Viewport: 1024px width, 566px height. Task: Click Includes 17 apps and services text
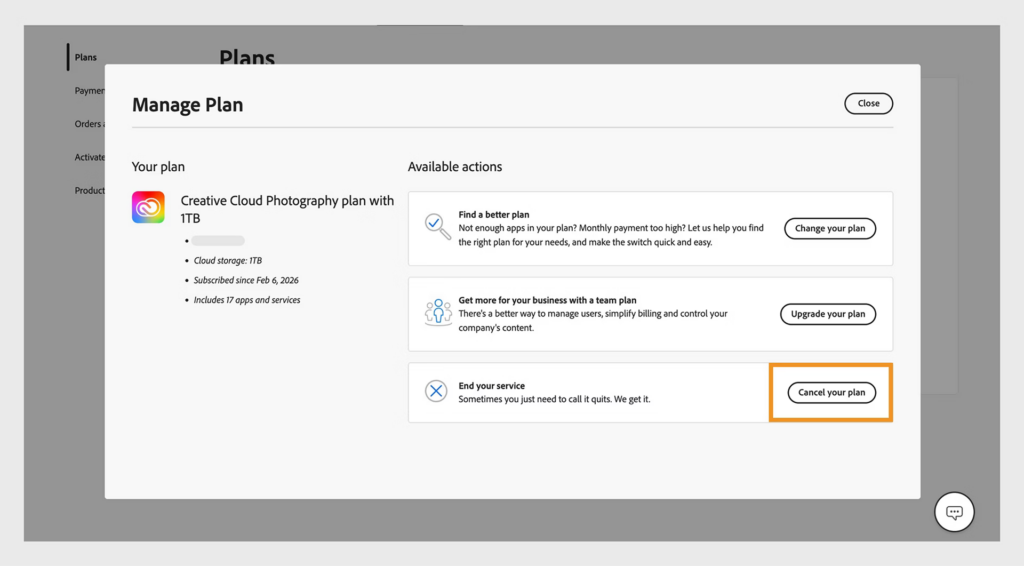(x=247, y=300)
